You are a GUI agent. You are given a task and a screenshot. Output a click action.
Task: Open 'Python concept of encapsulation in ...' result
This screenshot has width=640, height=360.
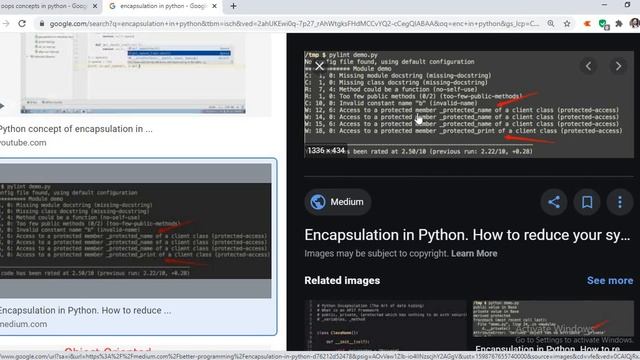(76, 129)
